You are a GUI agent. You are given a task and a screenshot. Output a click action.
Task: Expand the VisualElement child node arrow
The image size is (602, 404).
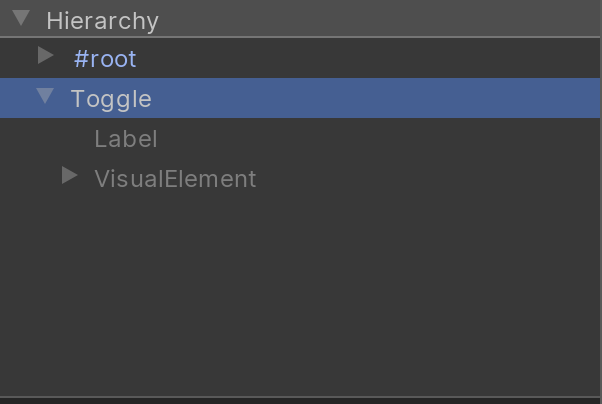point(69,176)
